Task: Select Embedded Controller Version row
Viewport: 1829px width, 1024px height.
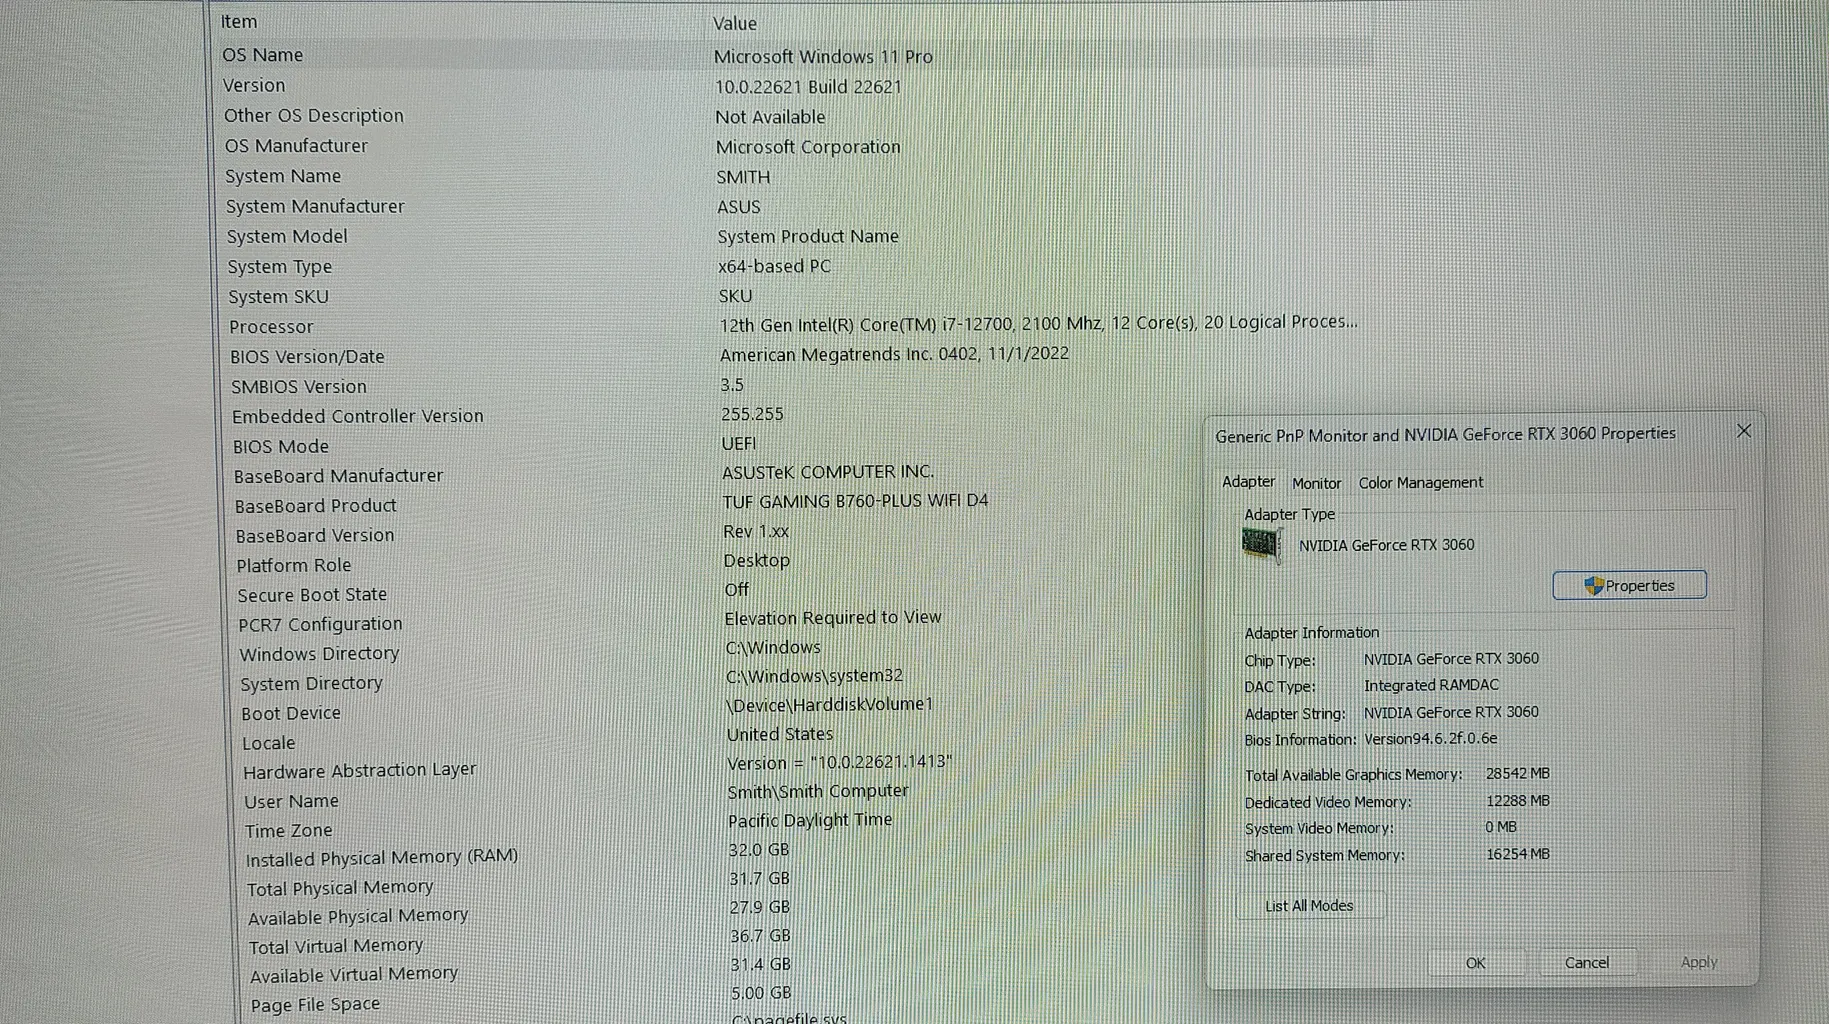Action: pos(358,416)
